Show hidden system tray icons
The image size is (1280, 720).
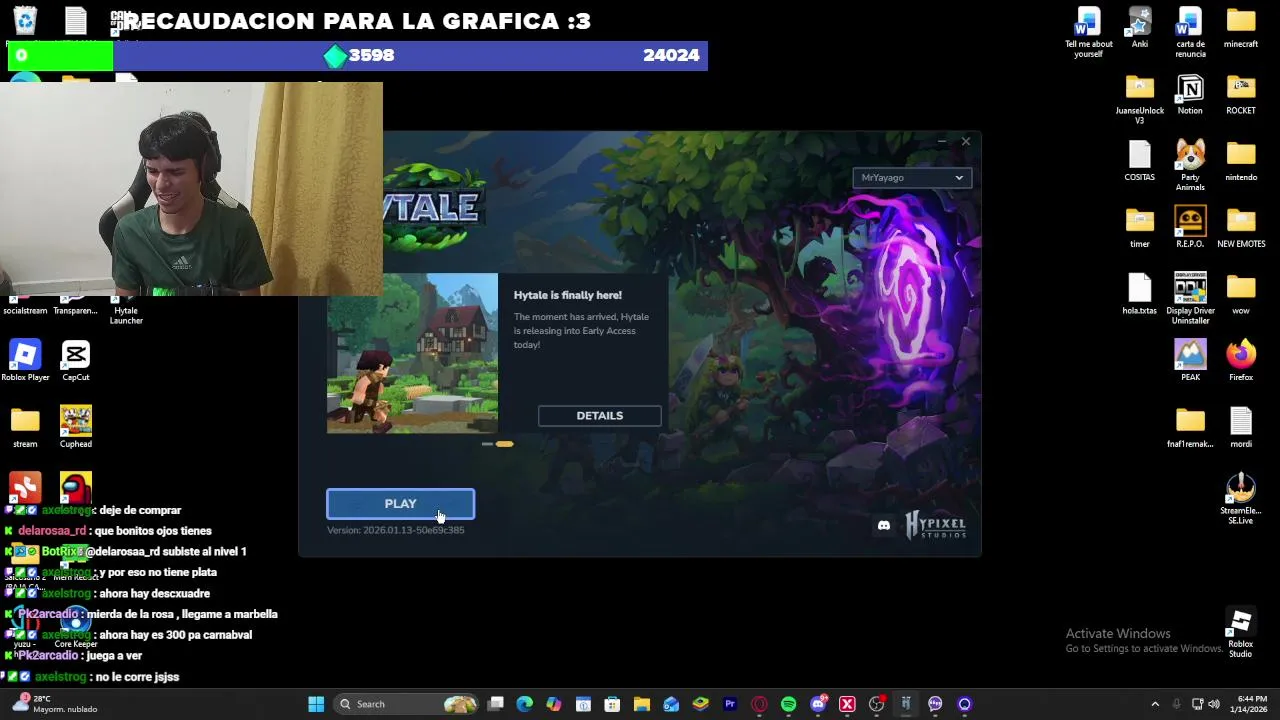[1155, 704]
